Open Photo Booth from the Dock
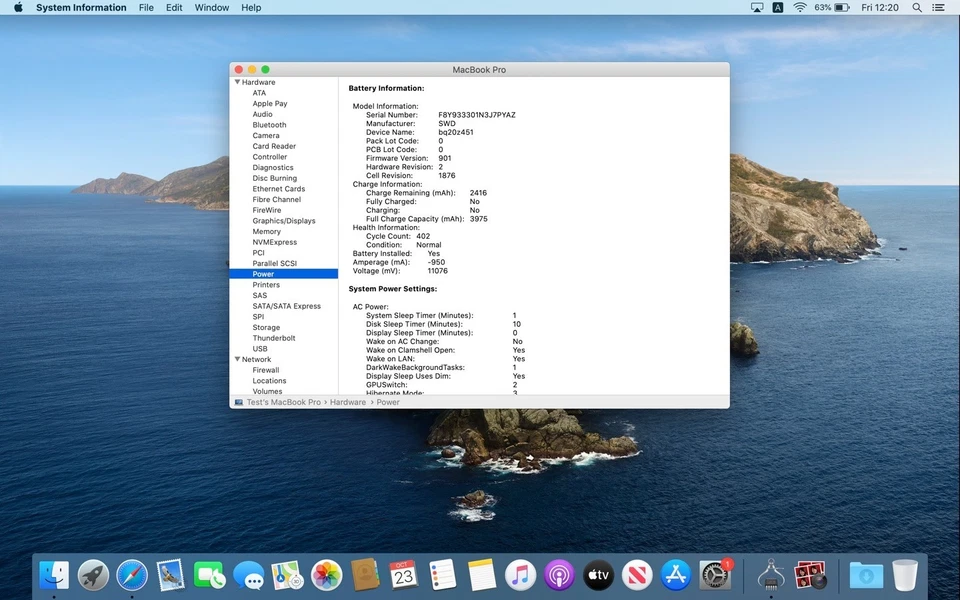 click(x=810, y=576)
